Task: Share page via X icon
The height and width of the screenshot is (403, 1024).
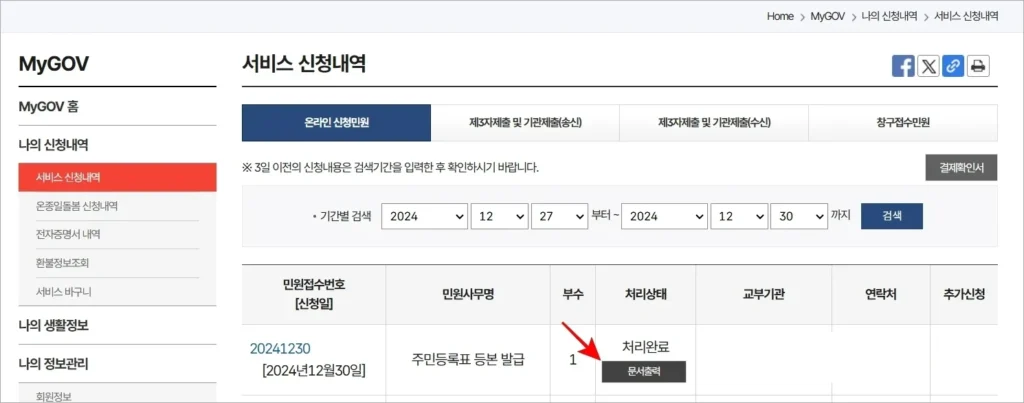Action: (928, 66)
